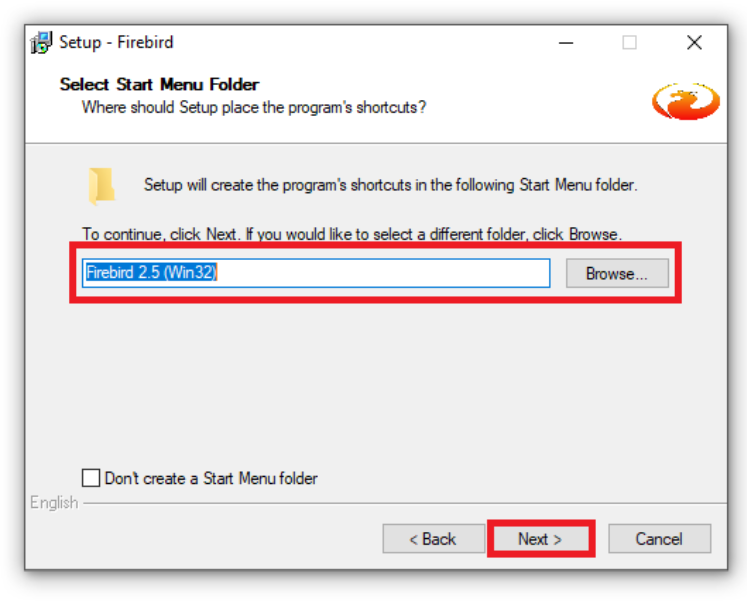The image size is (747, 603).
Task: Open the Browse... folder picker
Action: 617,273
